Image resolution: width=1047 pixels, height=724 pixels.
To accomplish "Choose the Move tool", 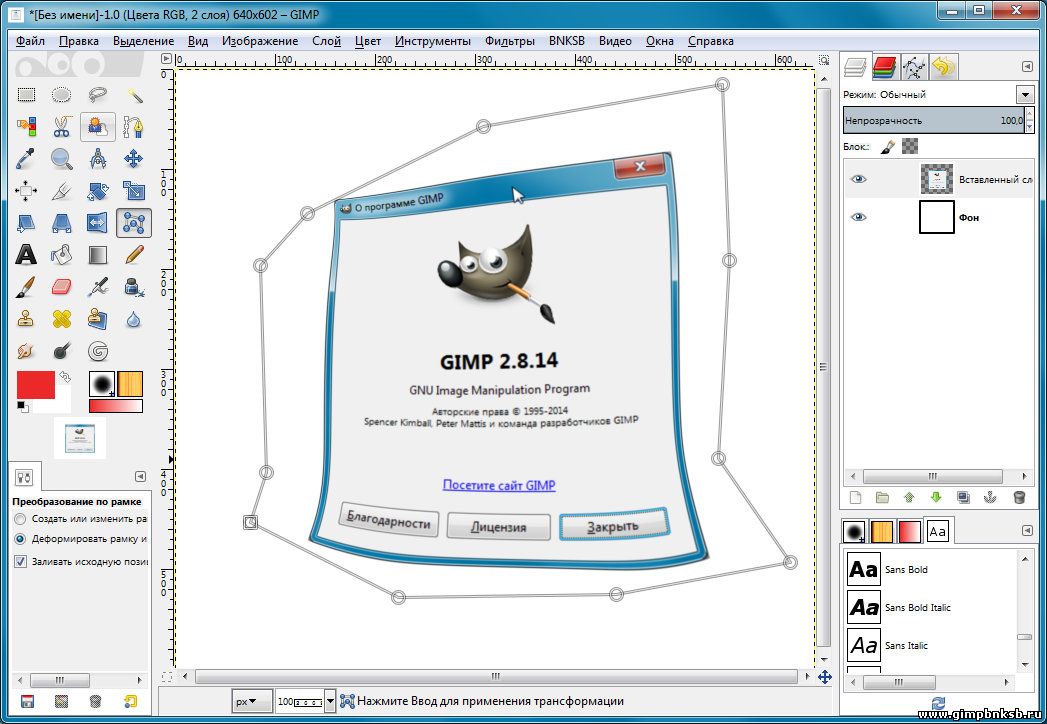I will coord(134,159).
